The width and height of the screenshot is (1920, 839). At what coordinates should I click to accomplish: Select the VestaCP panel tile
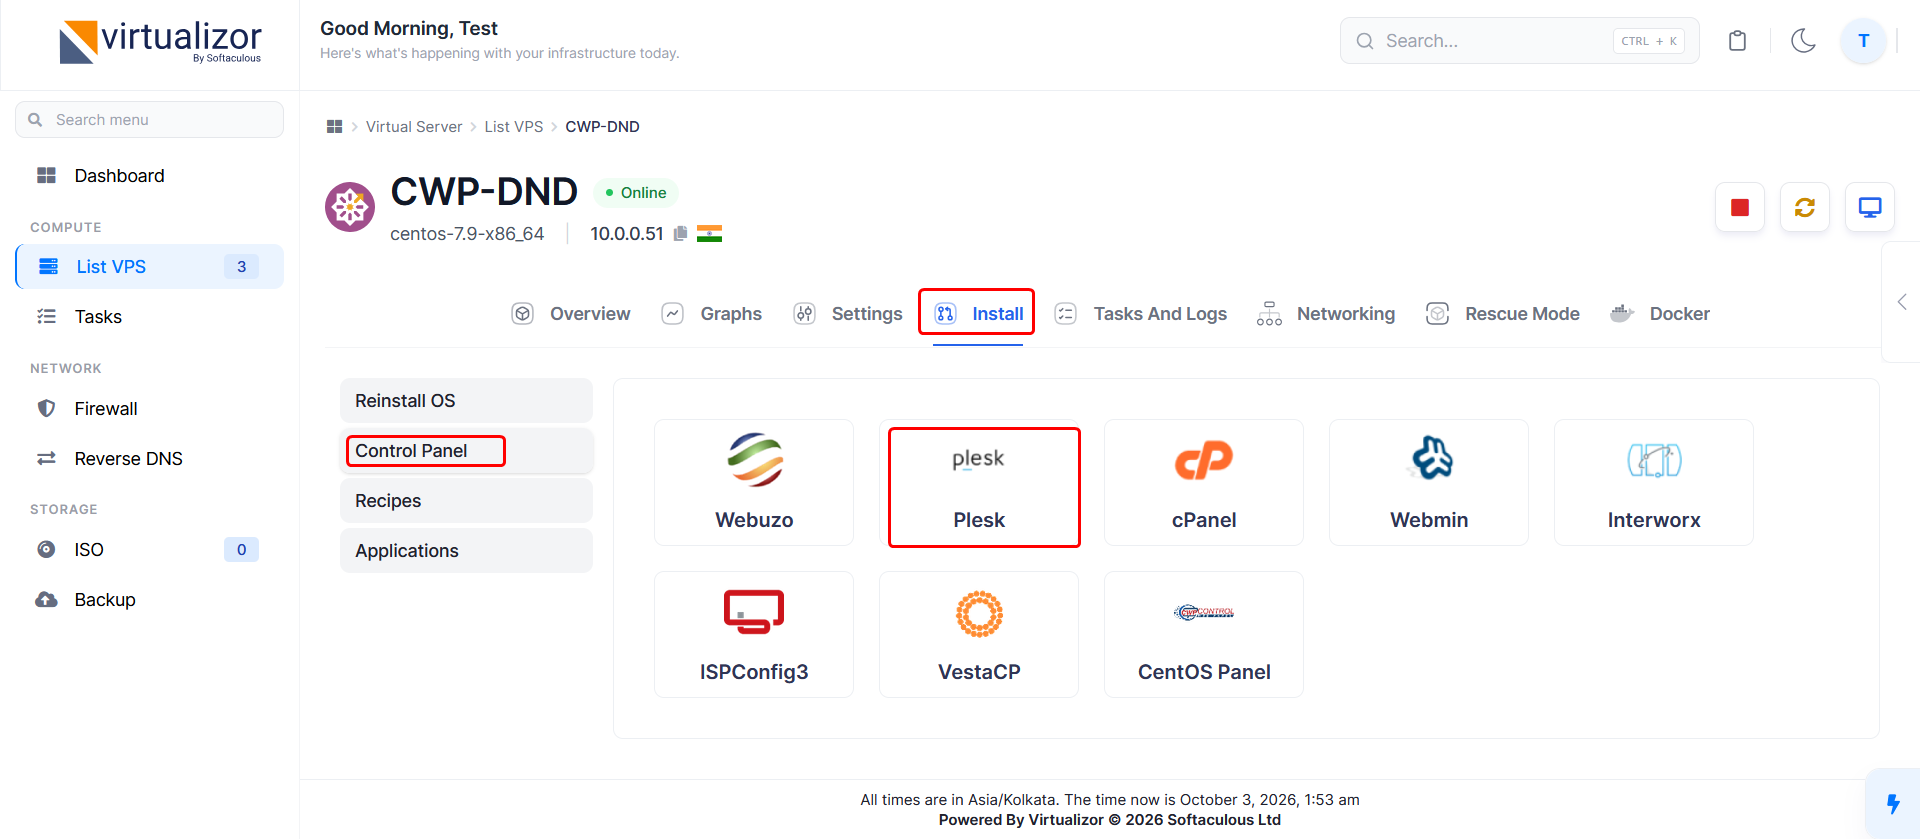pyautogui.click(x=979, y=634)
